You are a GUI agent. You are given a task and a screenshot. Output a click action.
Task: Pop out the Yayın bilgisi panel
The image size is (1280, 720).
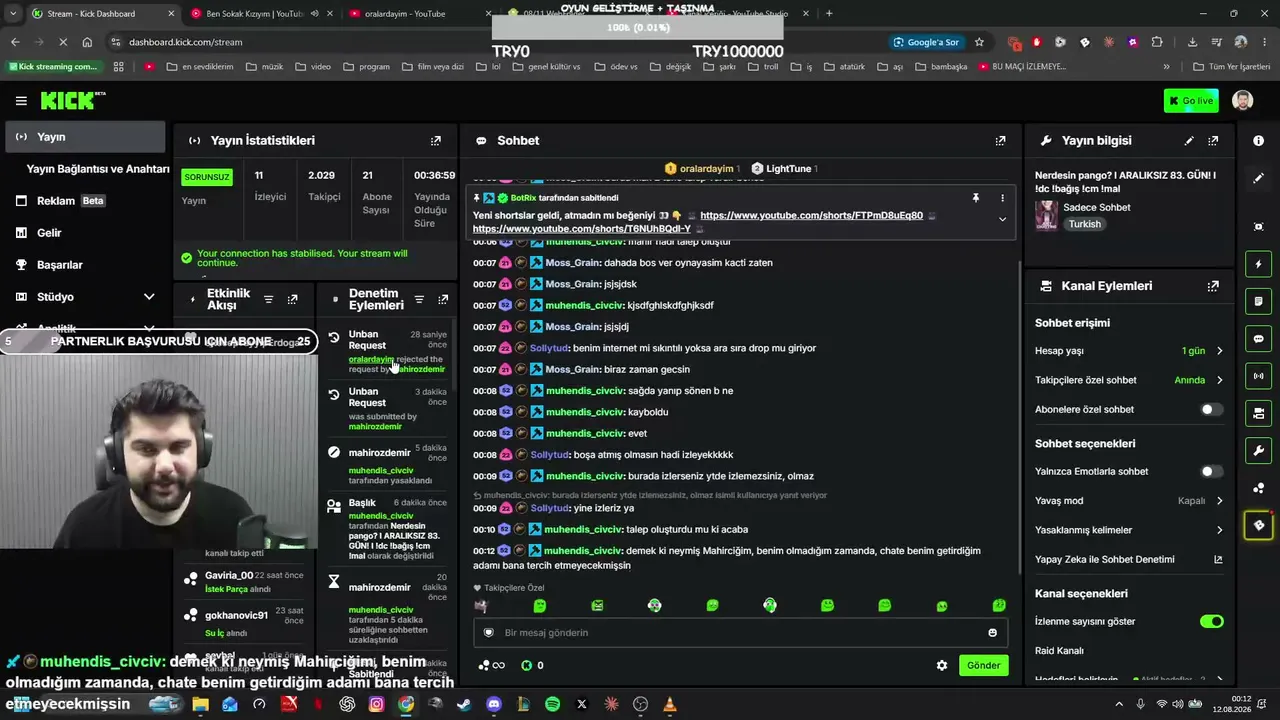[1213, 141]
